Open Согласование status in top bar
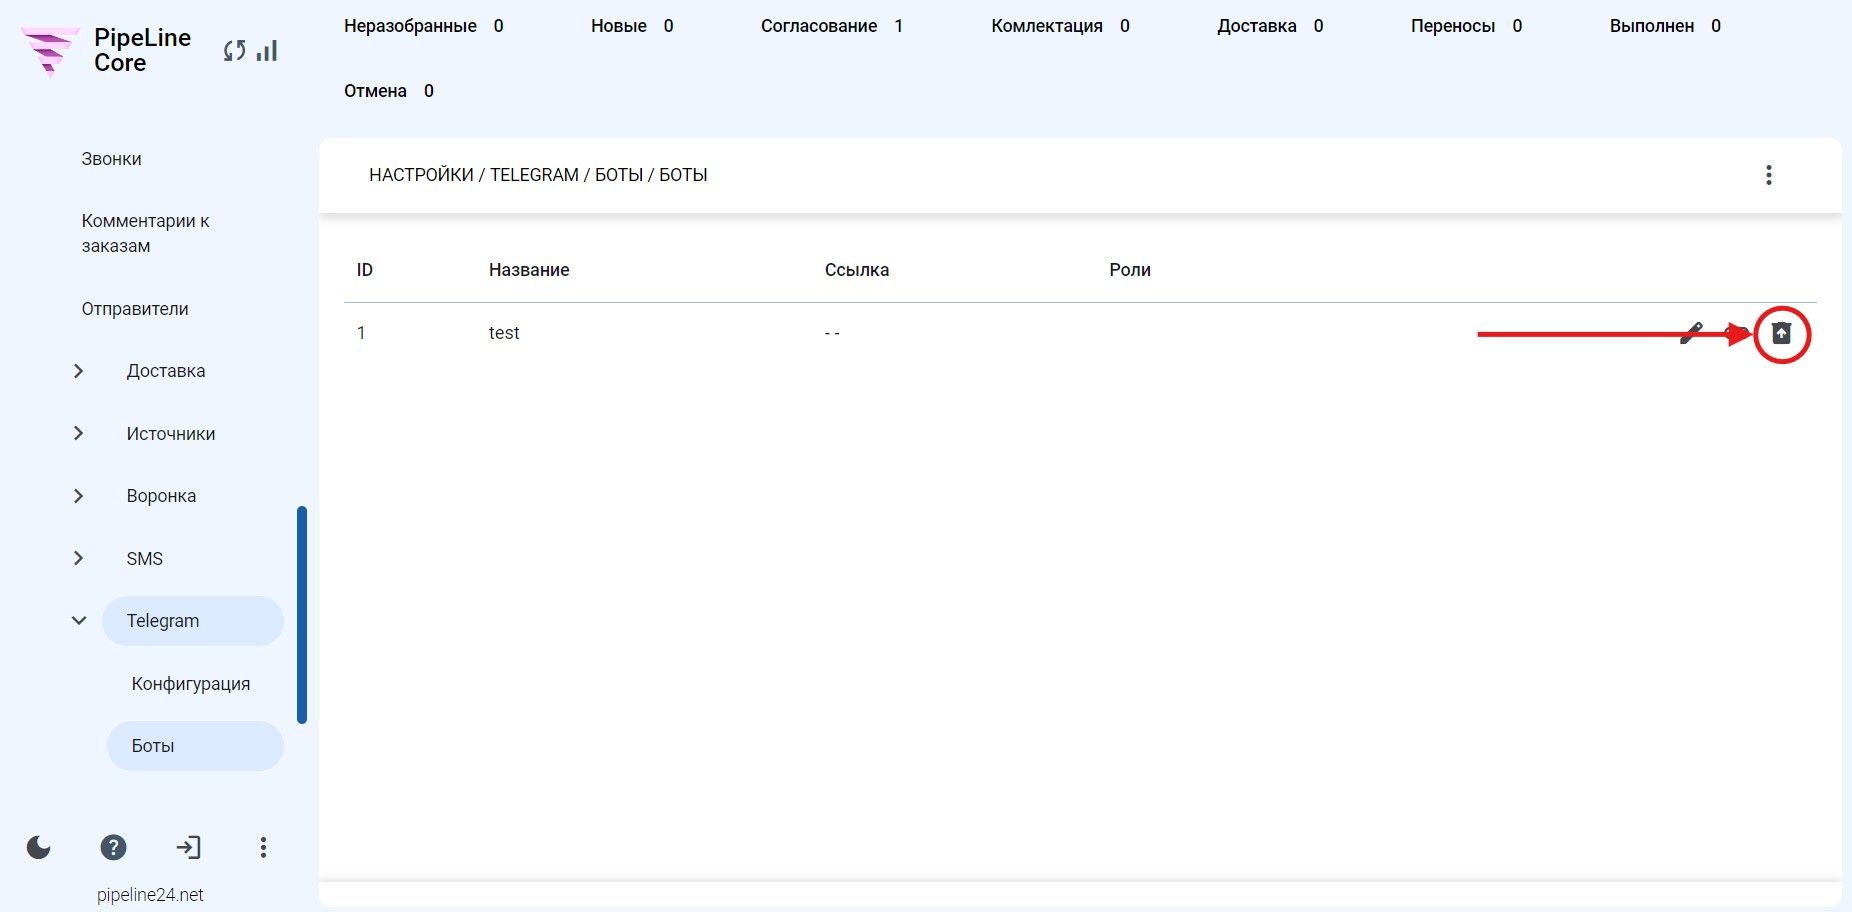1852x912 pixels. pos(832,26)
